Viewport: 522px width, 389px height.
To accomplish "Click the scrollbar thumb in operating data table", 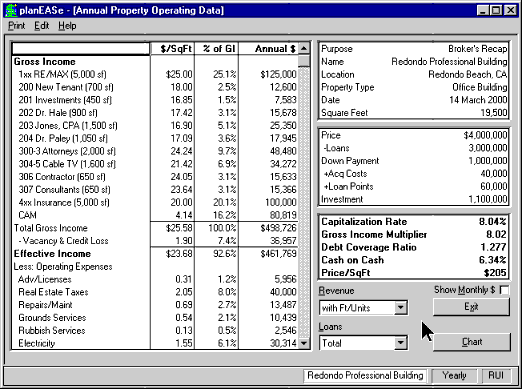I will 304,61.
